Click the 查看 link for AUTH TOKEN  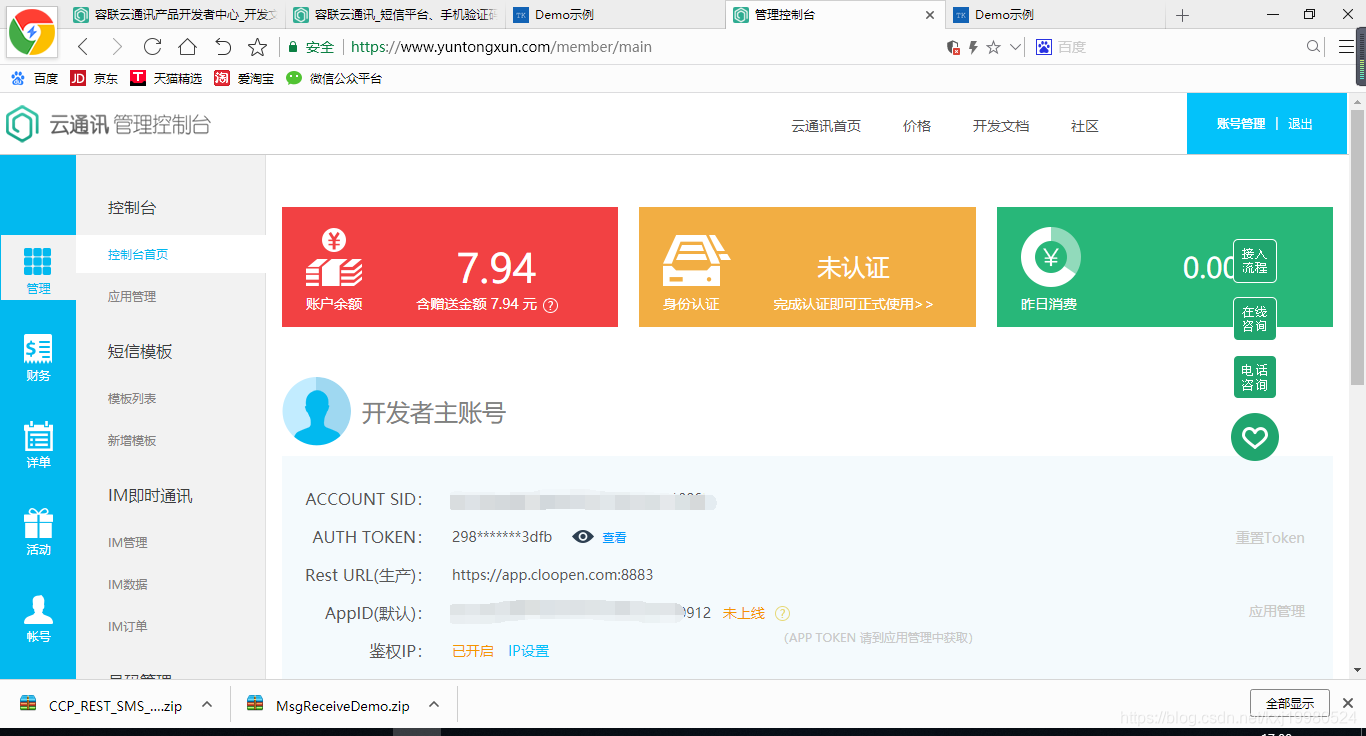coord(614,538)
